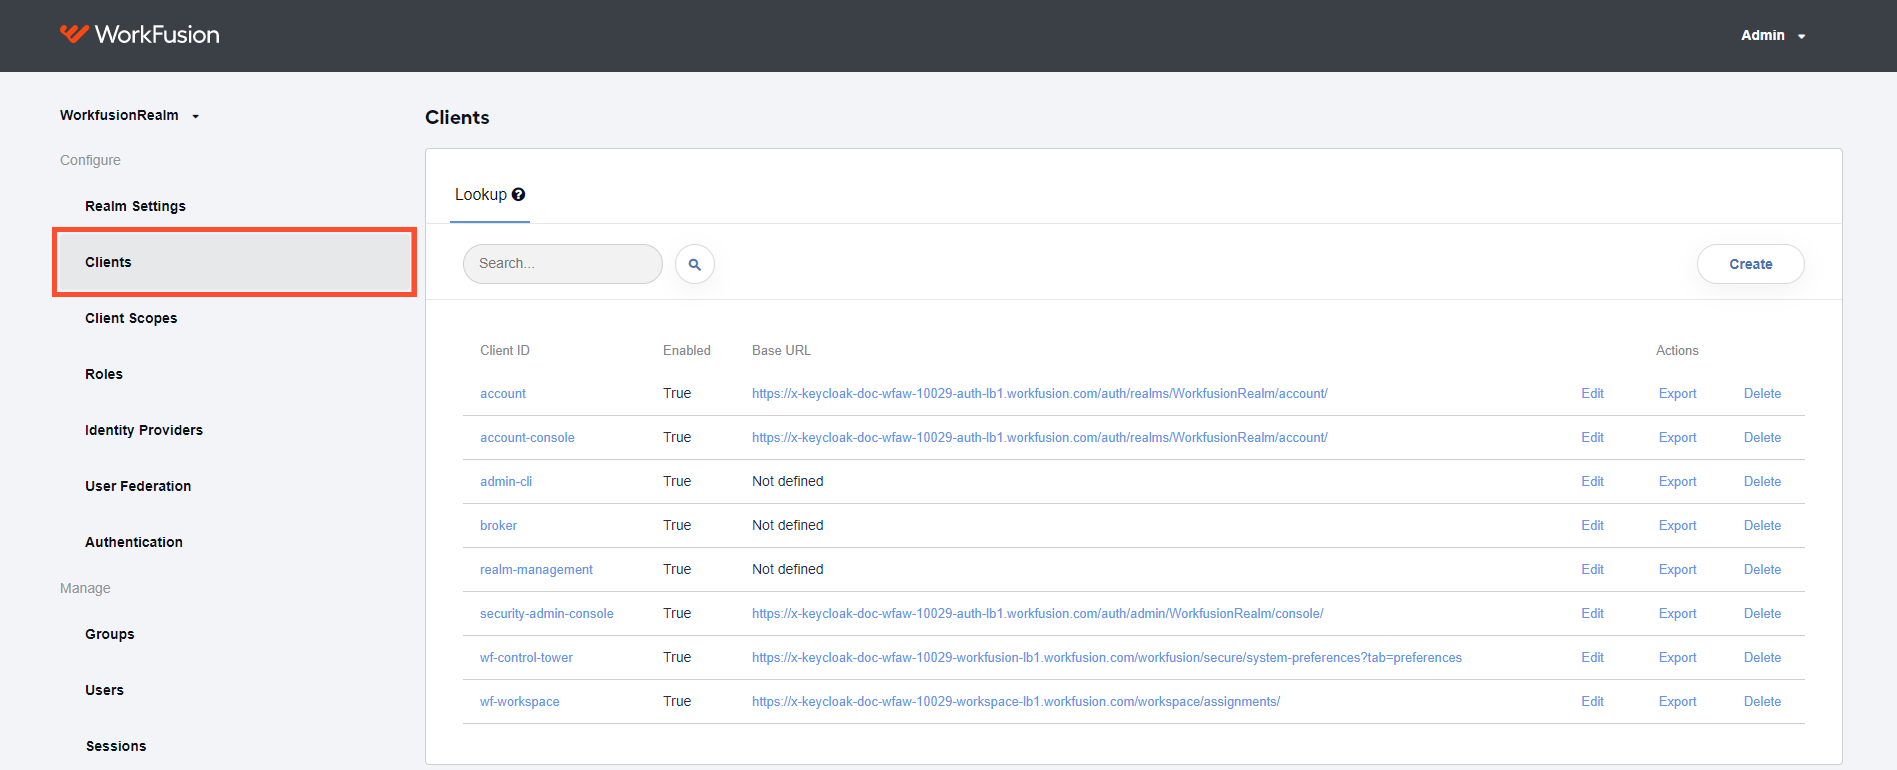Click the Client ID column header

(505, 350)
